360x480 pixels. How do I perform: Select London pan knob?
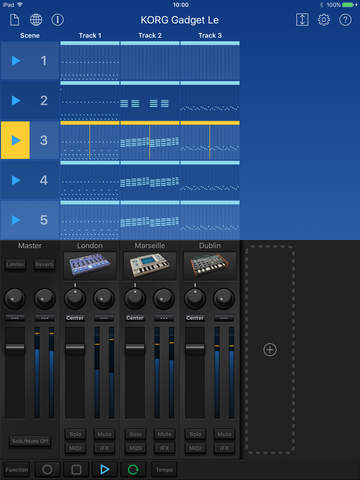[x=75, y=299]
